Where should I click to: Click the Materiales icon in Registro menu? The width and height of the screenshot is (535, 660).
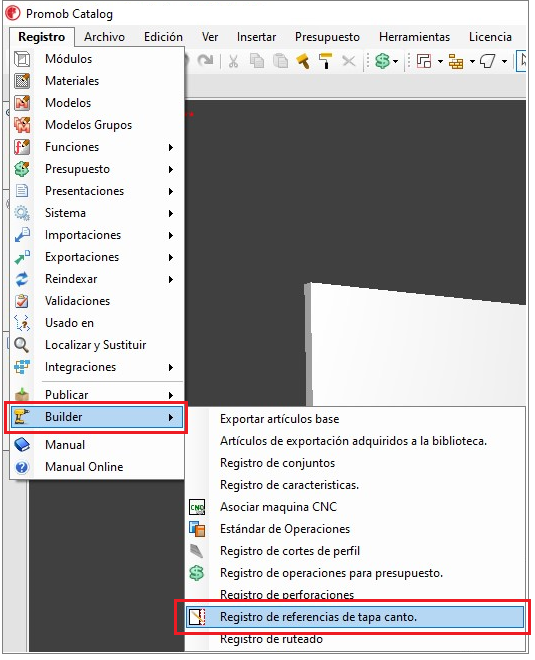click(x=22, y=81)
